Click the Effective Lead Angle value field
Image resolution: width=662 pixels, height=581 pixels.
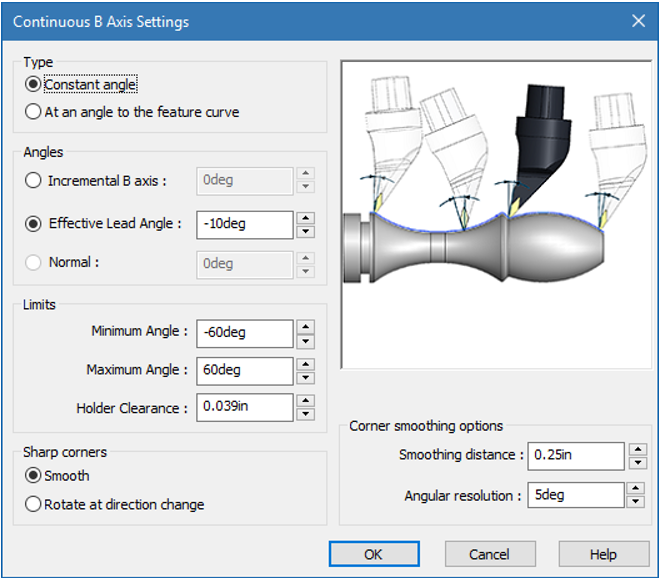244,225
